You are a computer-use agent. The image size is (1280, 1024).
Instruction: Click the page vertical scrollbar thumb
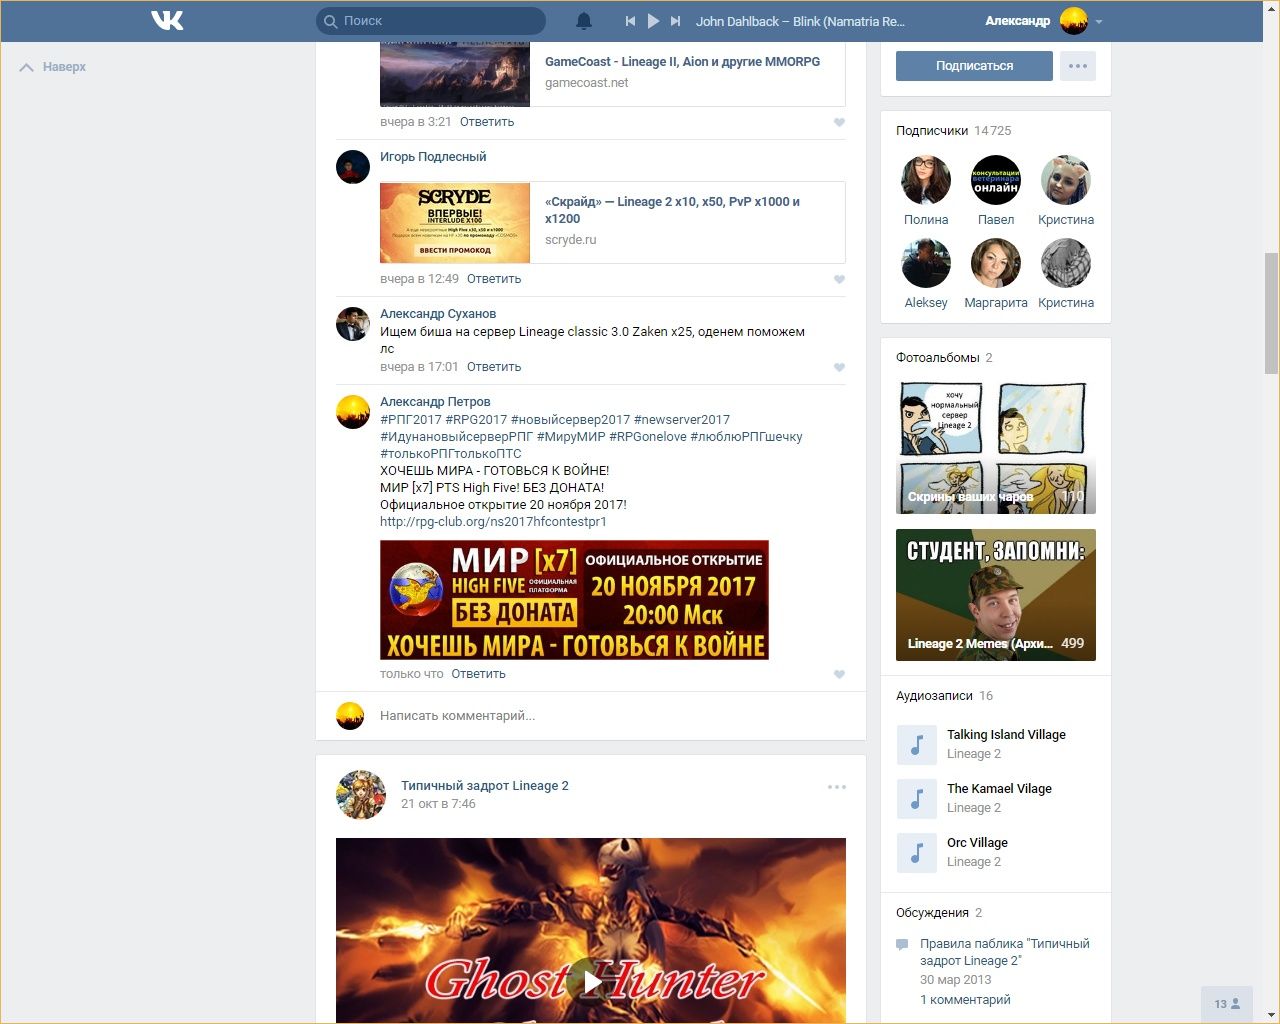[x=1271, y=312]
